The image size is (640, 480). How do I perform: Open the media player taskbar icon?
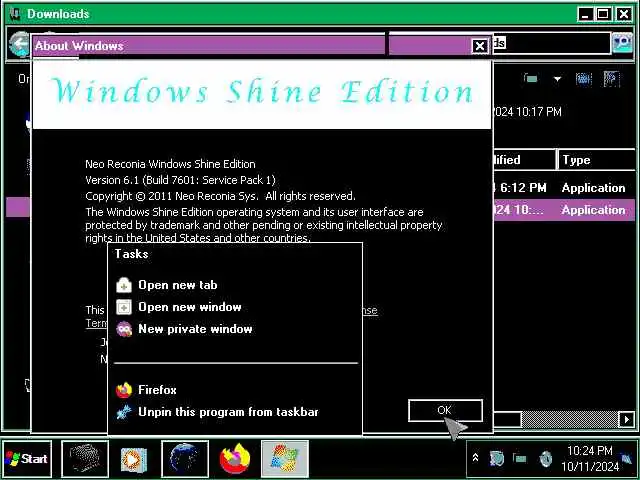coord(133,459)
